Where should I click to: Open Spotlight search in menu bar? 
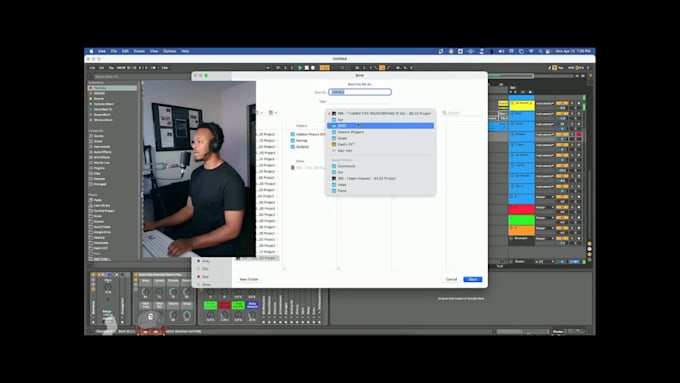tap(540, 51)
